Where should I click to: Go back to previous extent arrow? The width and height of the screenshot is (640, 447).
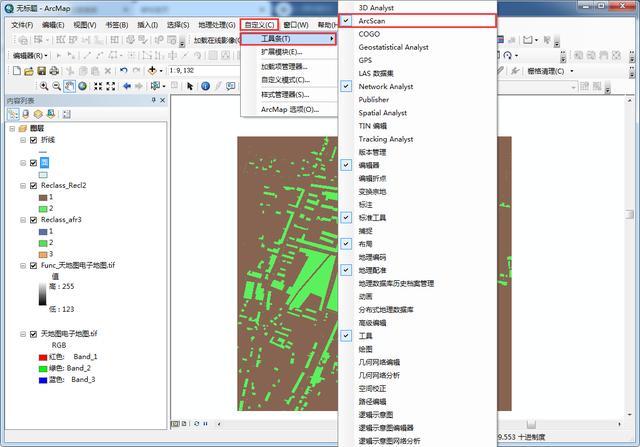pyautogui.click(x=127, y=86)
